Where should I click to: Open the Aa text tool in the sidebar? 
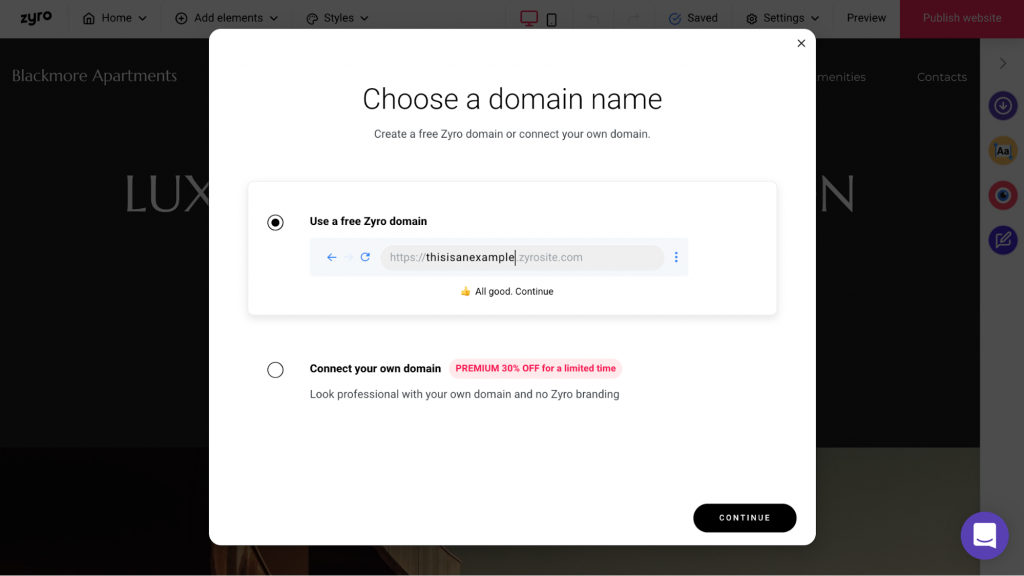pyautogui.click(x=1002, y=151)
